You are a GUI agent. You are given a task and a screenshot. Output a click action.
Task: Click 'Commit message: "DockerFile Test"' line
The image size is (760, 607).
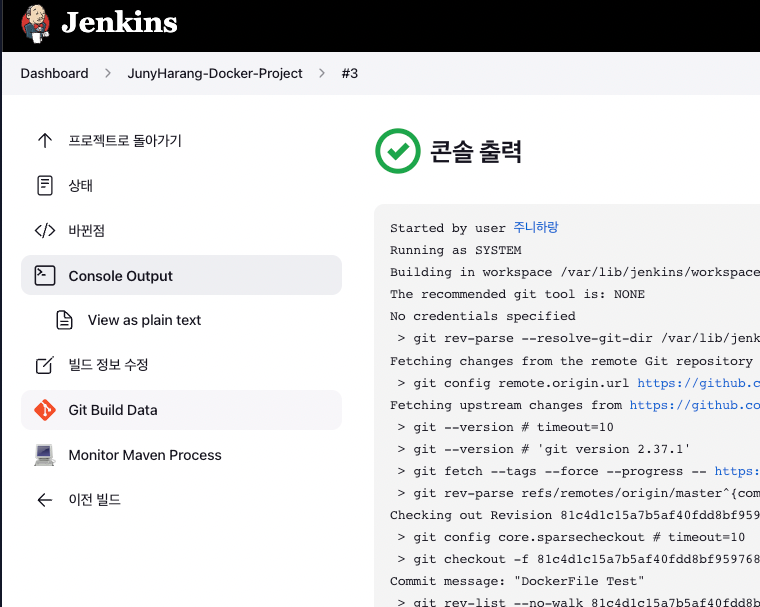[517, 581]
